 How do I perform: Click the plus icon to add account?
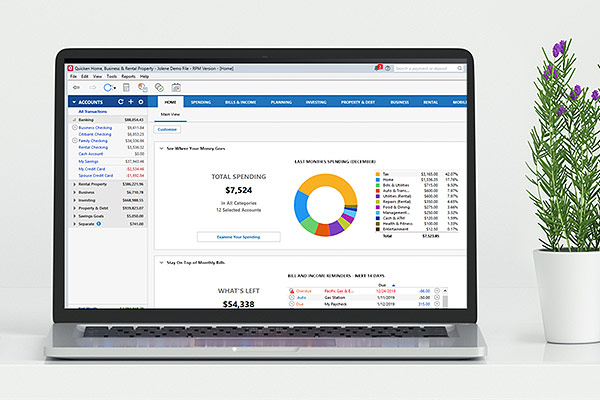tap(131, 102)
